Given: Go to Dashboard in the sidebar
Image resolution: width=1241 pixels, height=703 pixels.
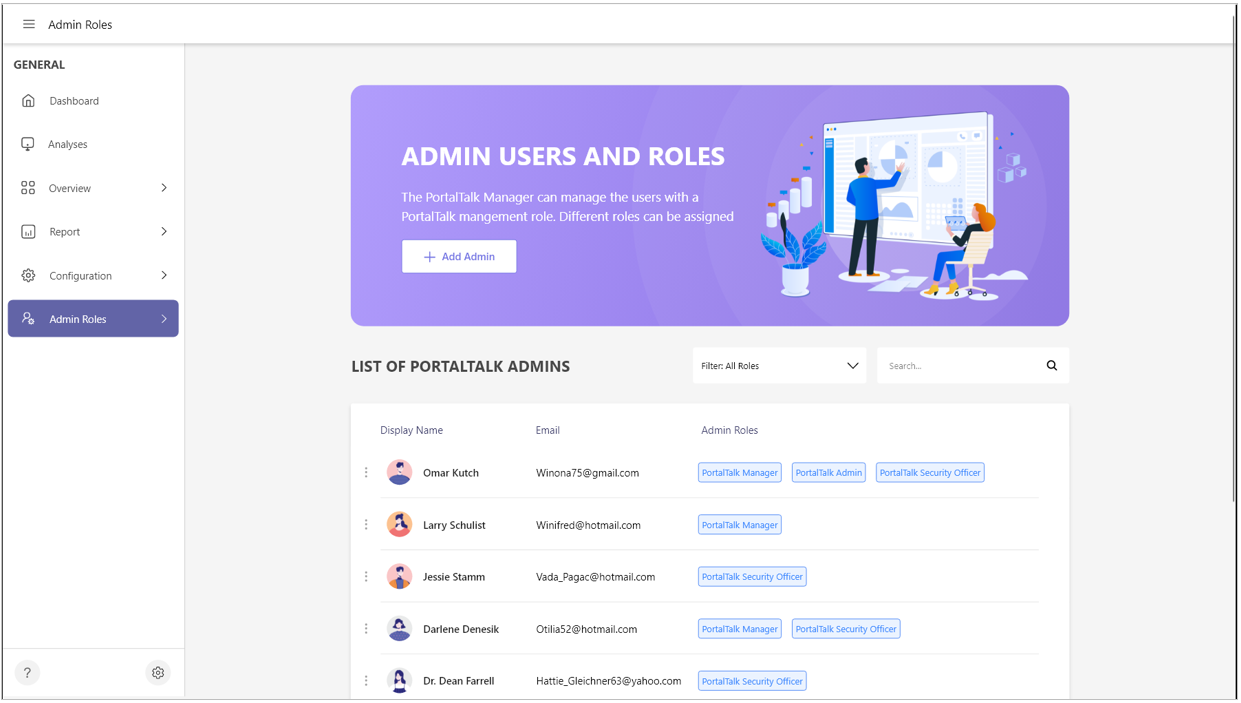Looking at the screenshot, I should pyautogui.click(x=74, y=101).
